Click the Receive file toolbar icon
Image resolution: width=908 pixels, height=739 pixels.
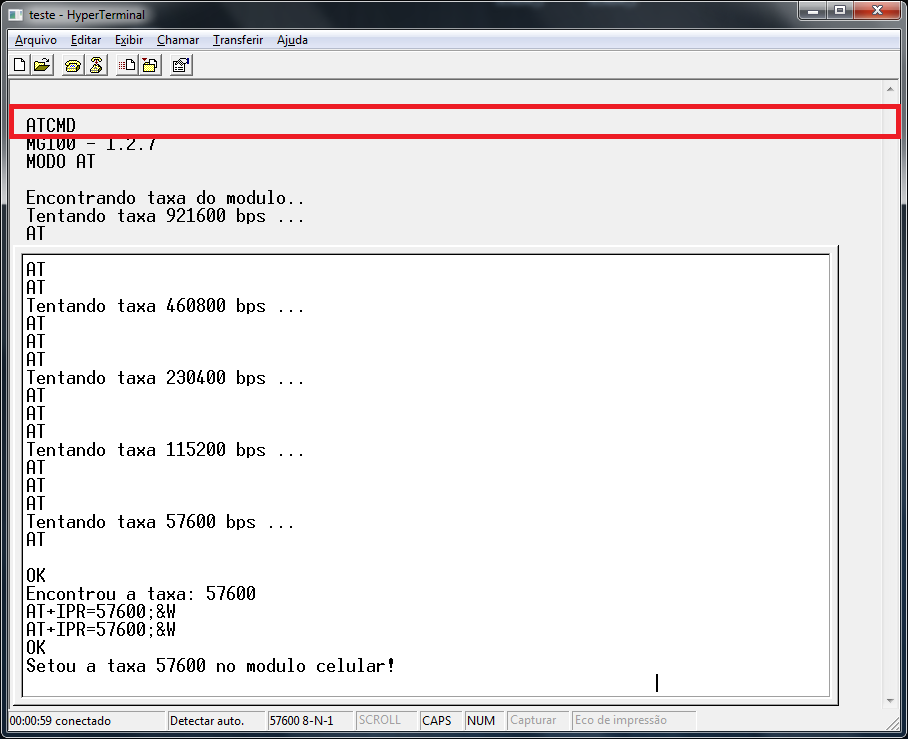click(x=151, y=65)
